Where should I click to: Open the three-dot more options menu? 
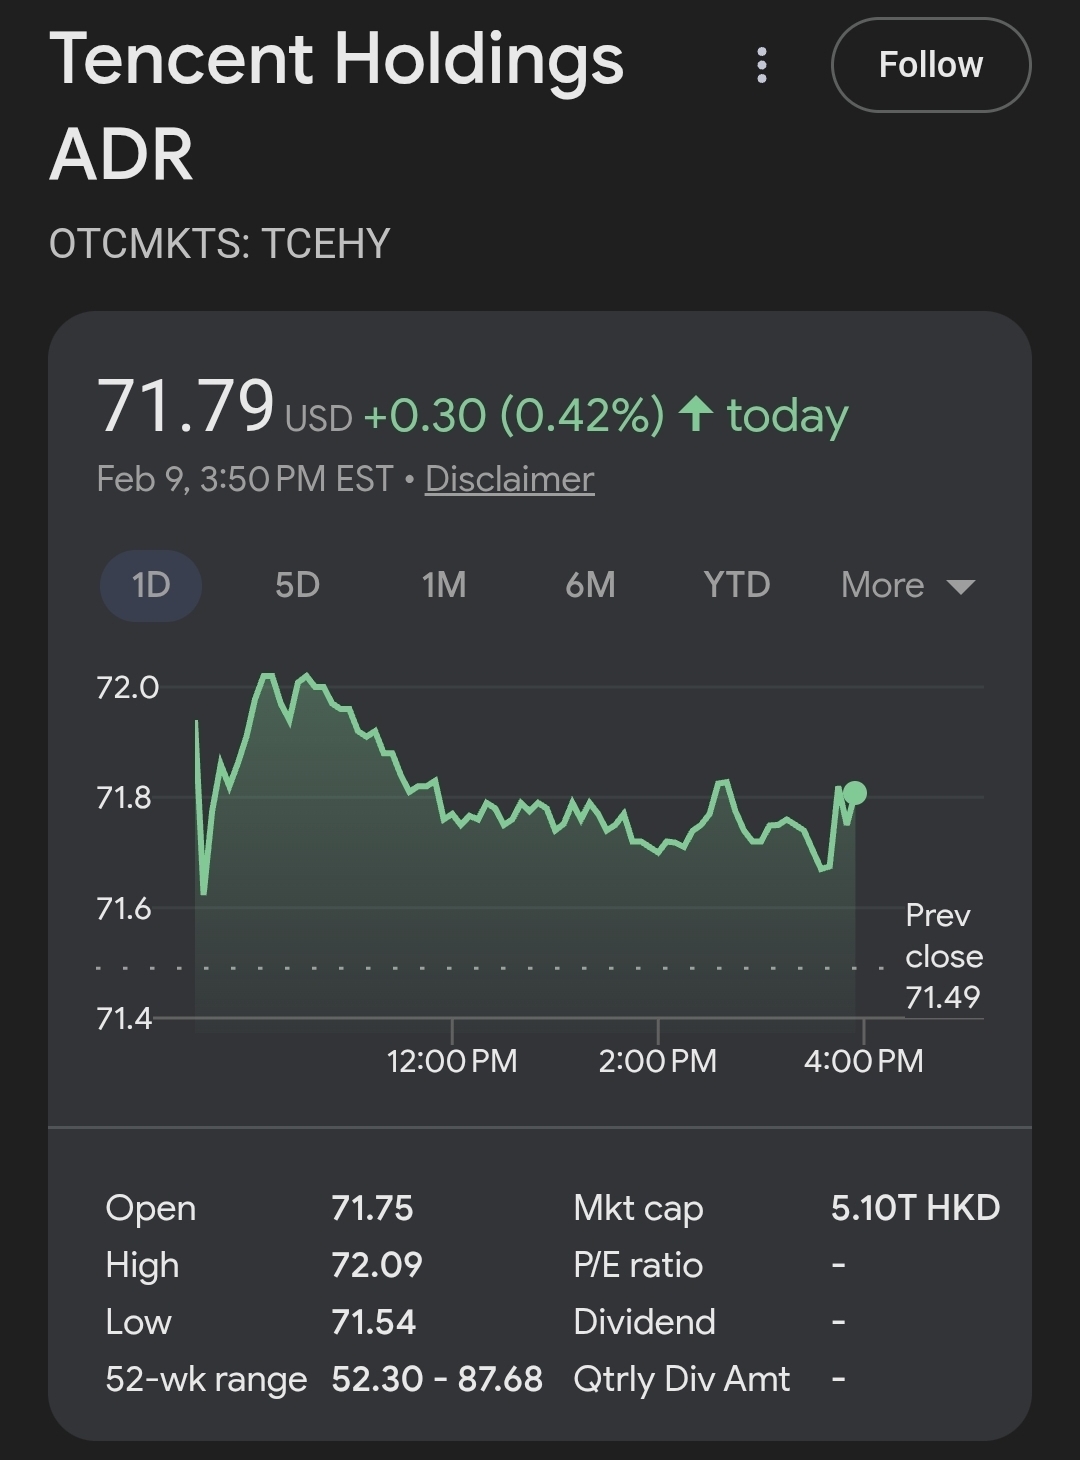coord(762,66)
